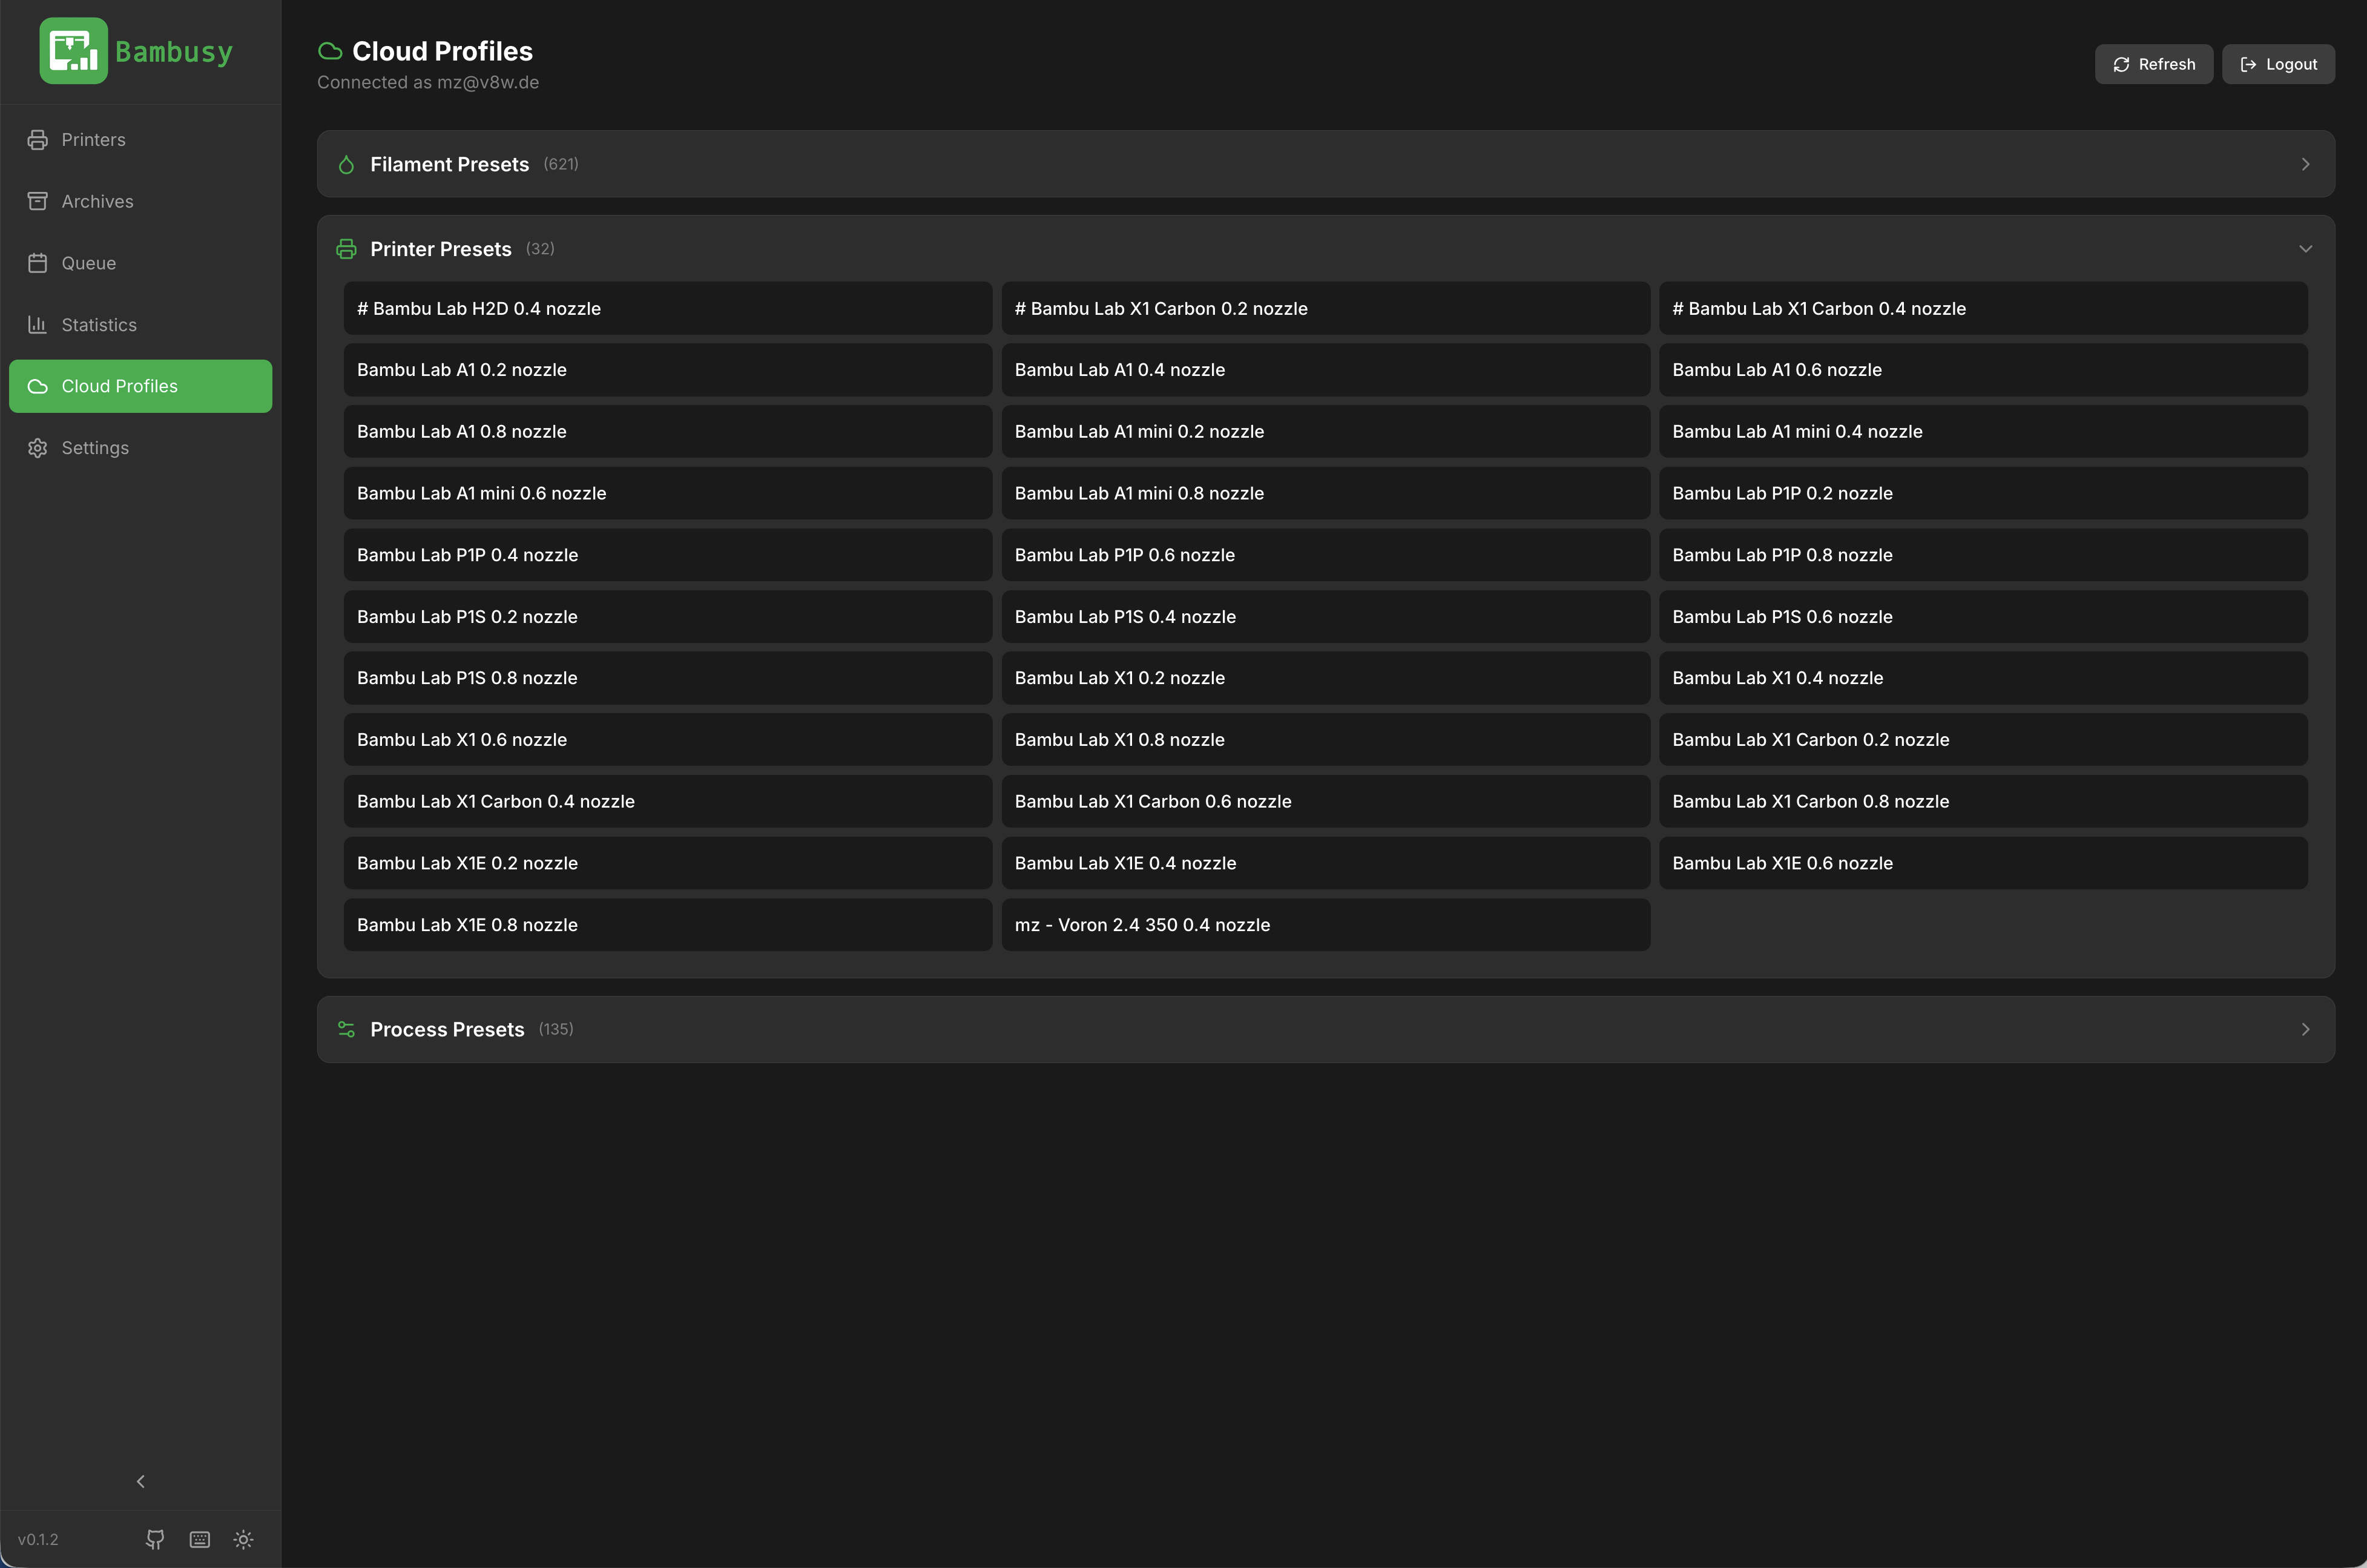The image size is (2367, 1568).
Task: Select the mz - Voron 2.4 350 preset
Action: (1325, 925)
